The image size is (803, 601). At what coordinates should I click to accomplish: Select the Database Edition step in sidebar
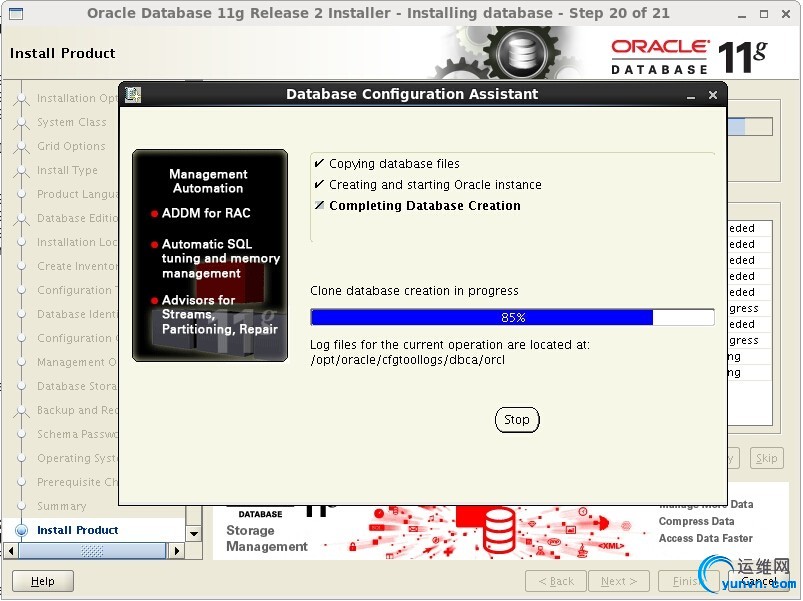click(77, 218)
